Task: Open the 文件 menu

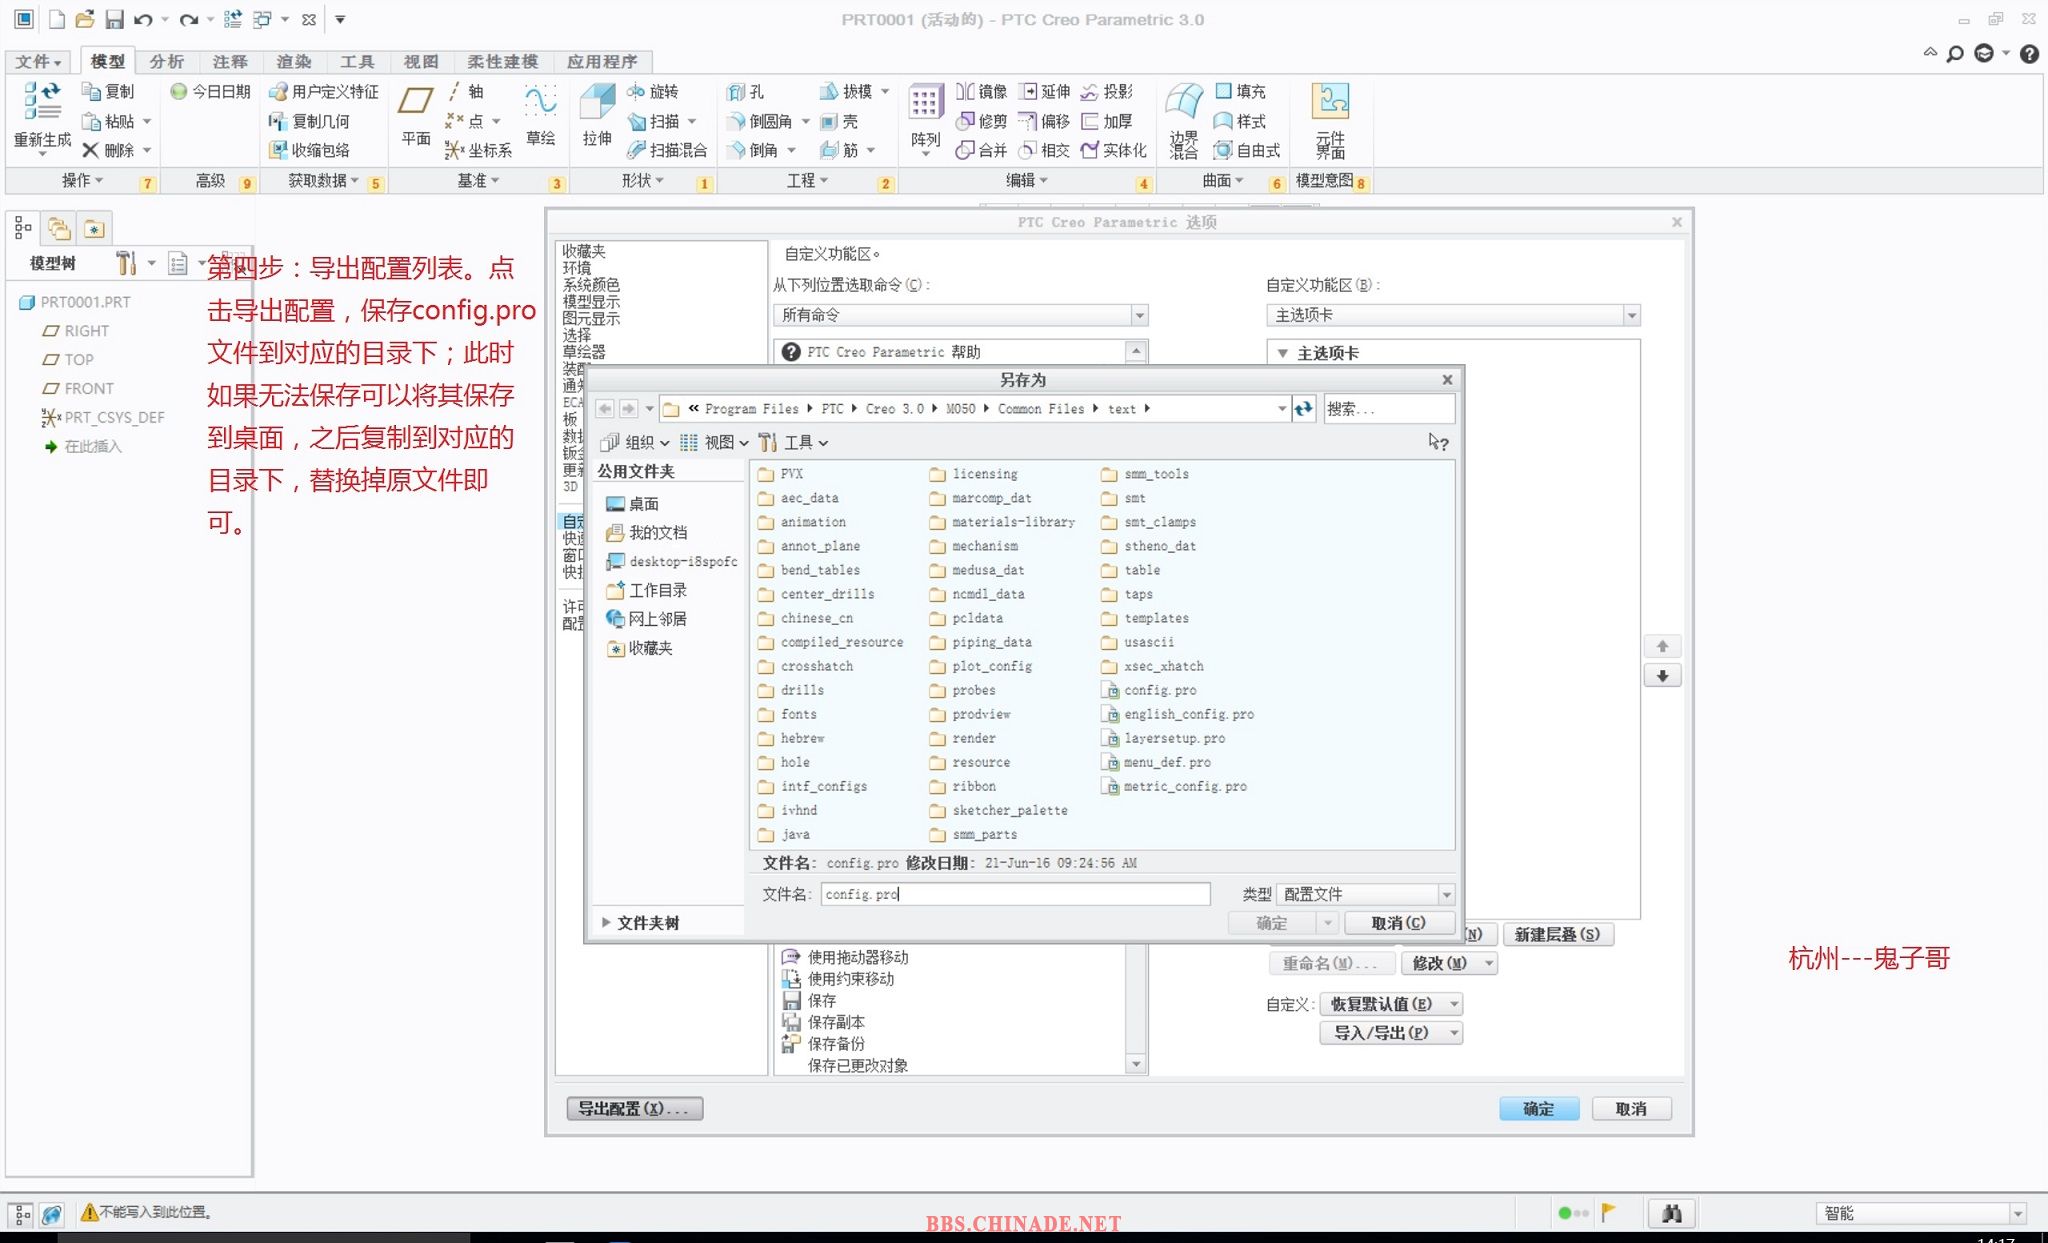Action: click(38, 61)
